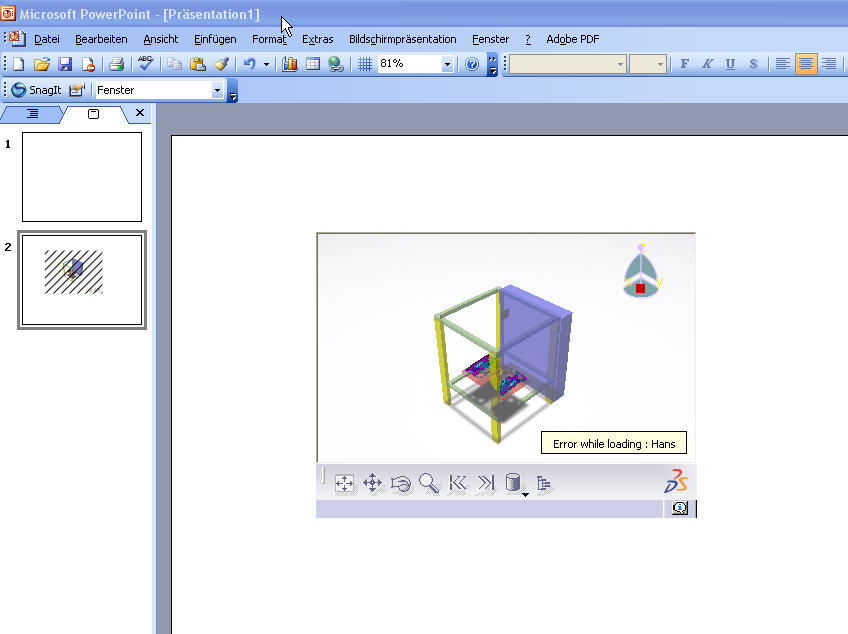Viewport: 848px width, 634px height.
Task: Click the New presentation icon
Action: [x=18, y=64]
